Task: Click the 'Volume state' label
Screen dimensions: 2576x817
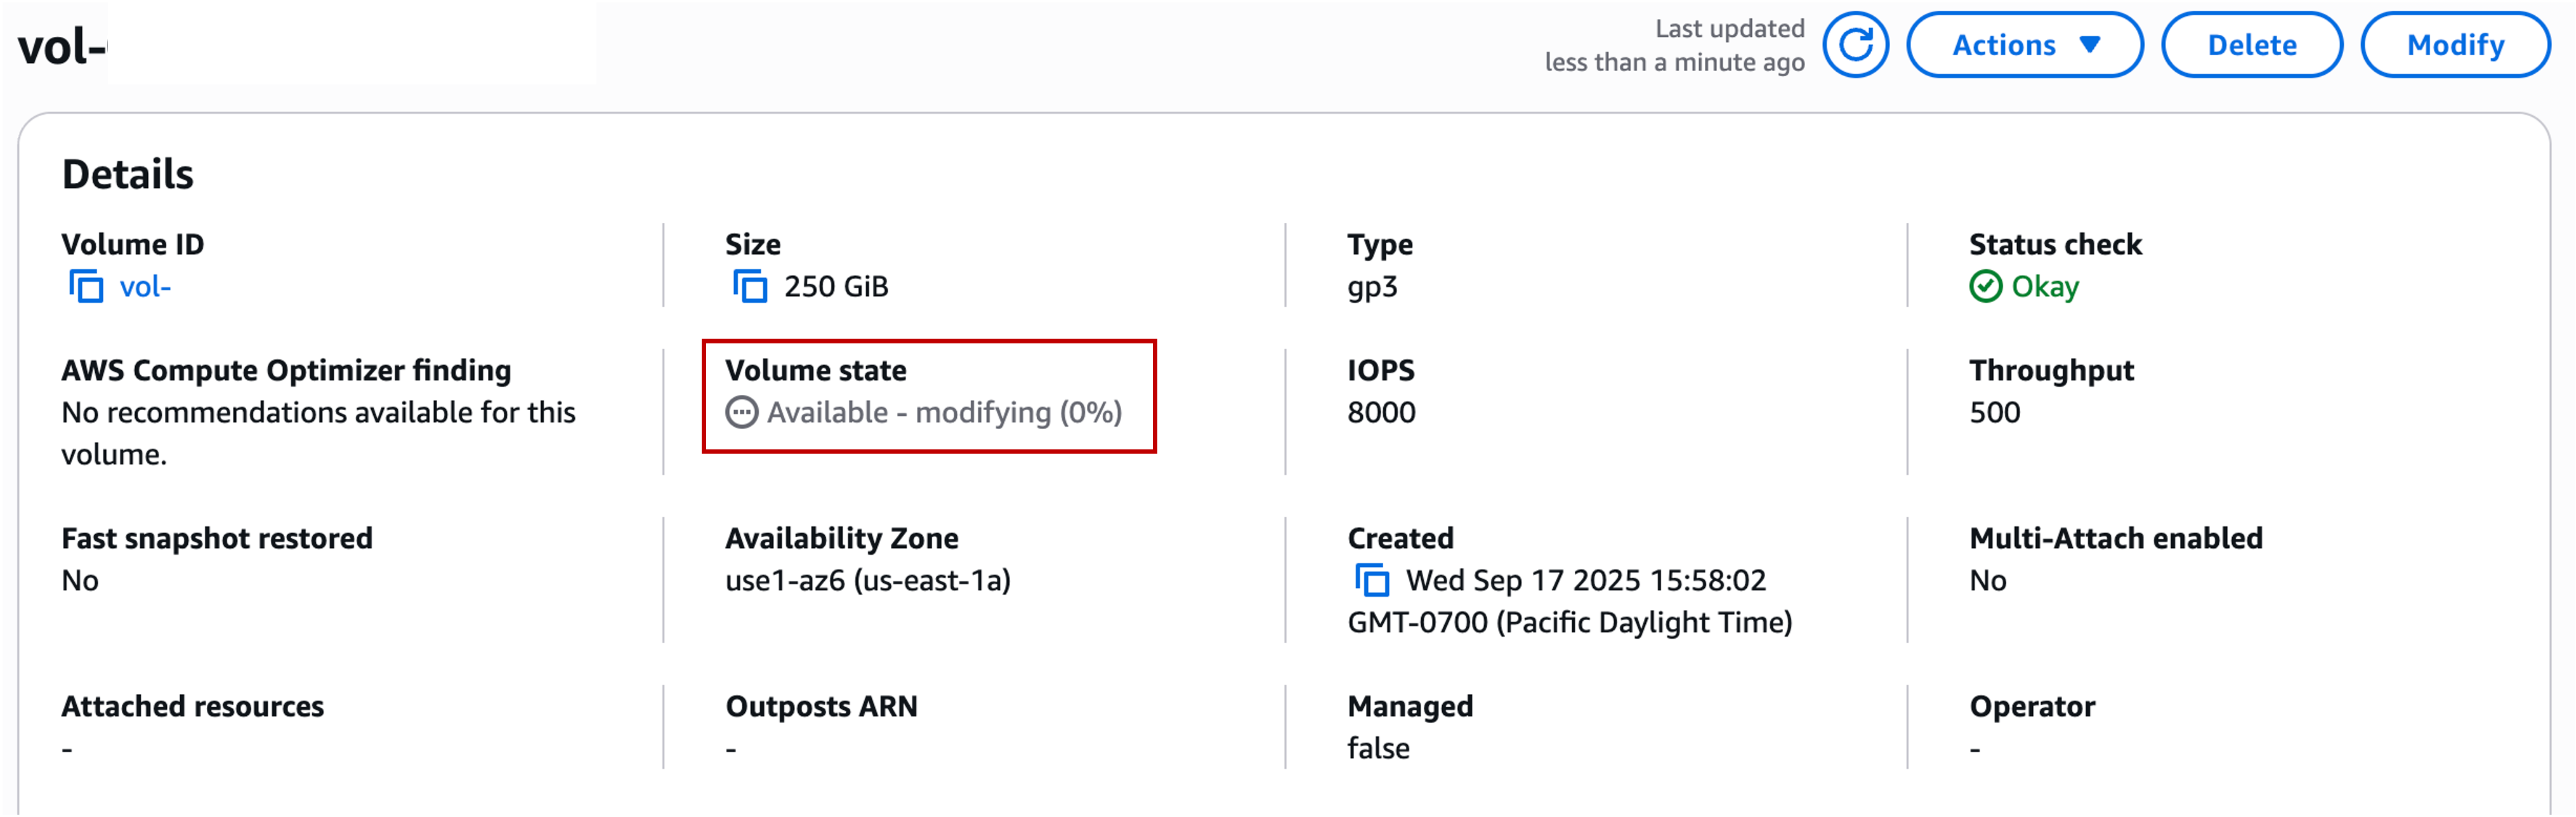Action: pyautogui.click(x=815, y=371)
